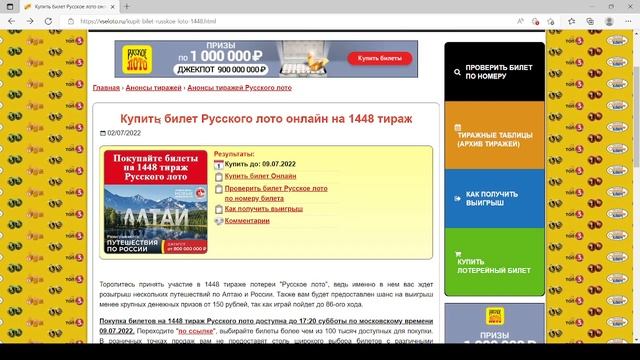
Task: Open a new browser tab
Action: pyautogui.click(x=127, y=7)
